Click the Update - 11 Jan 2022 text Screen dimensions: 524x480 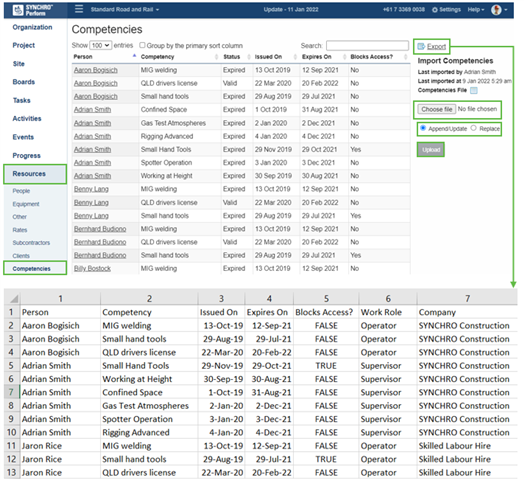tap(291, 9)
